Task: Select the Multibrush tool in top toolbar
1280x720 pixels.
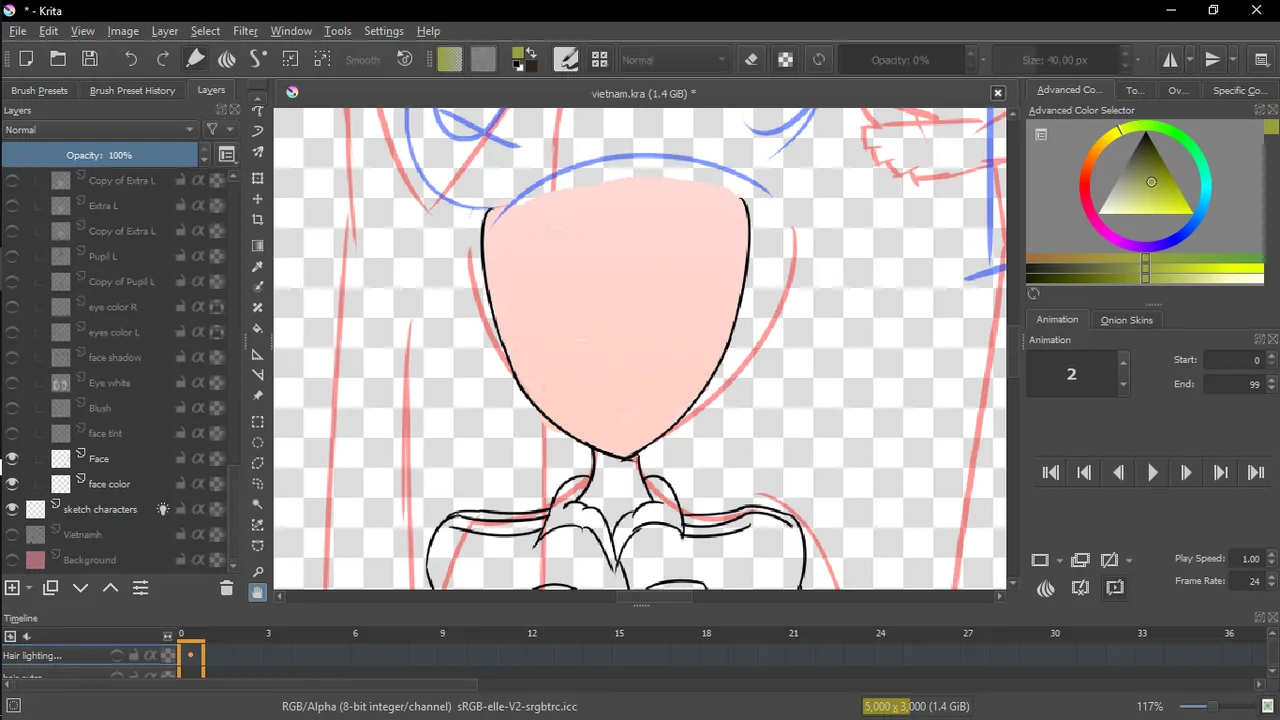Action: click(x=227, y=59)
